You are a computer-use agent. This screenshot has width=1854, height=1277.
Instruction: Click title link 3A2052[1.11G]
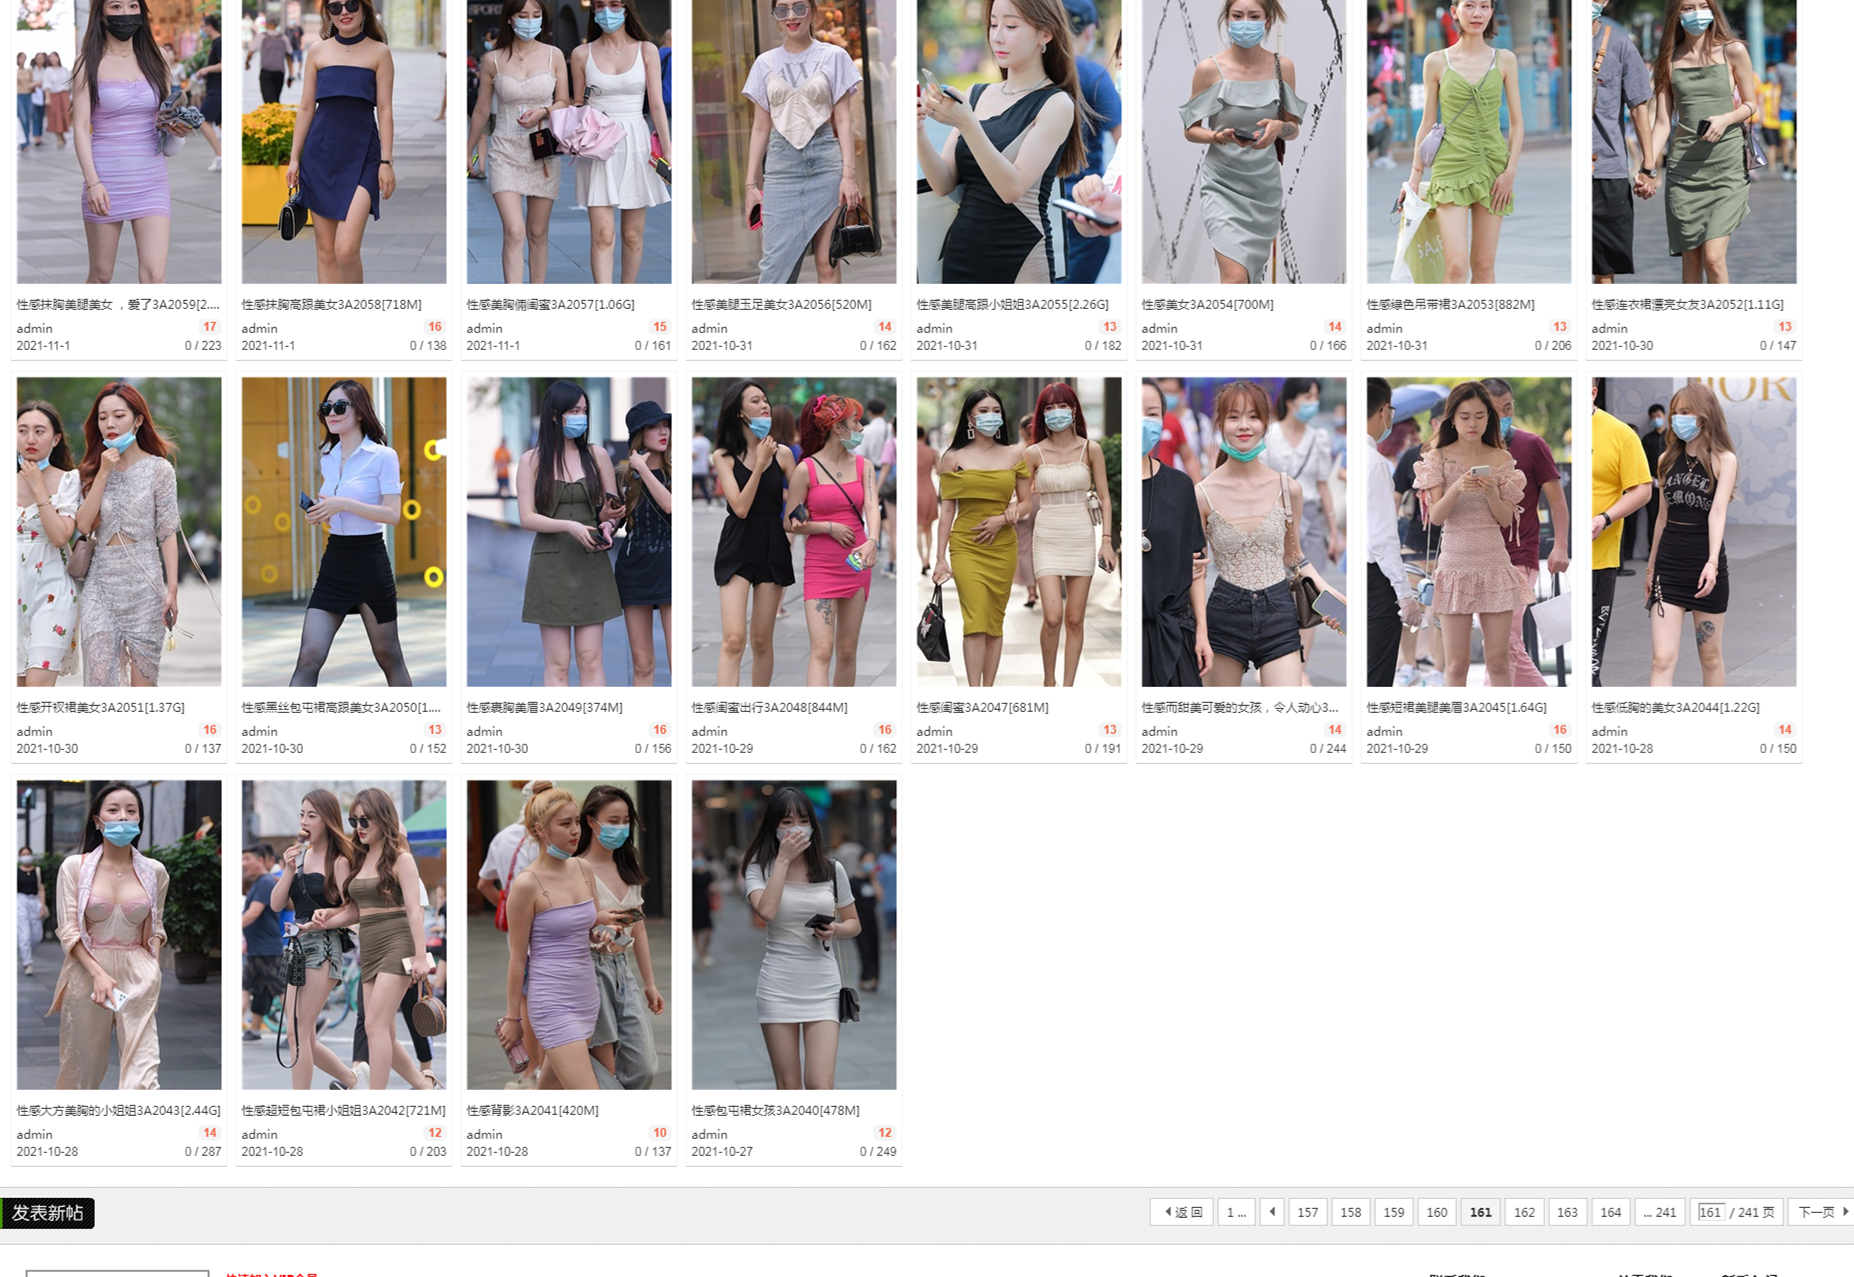click(x=1688, y=304)
